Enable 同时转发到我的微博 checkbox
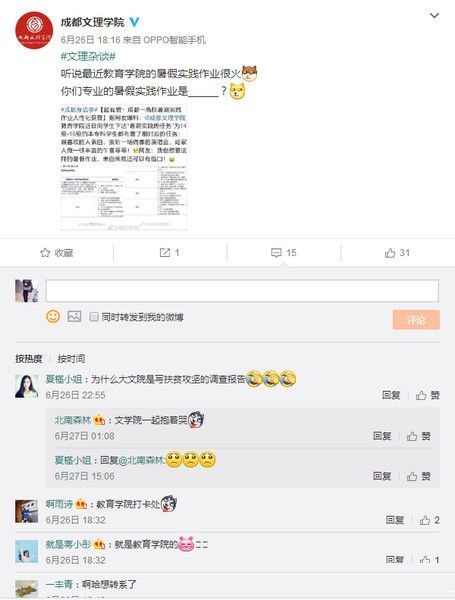Image resolution: width=455 pixels, height=600 pixels. click(94, 317)
